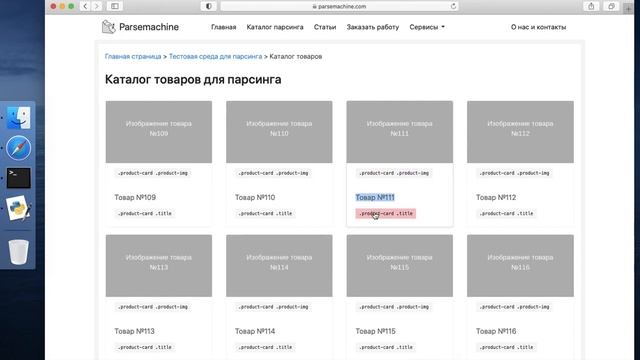Image resolution: width=640 pixels, height=360 pixels.
Task: Click the Каталог товаров breadcrumb text
Action: [296, 56]
